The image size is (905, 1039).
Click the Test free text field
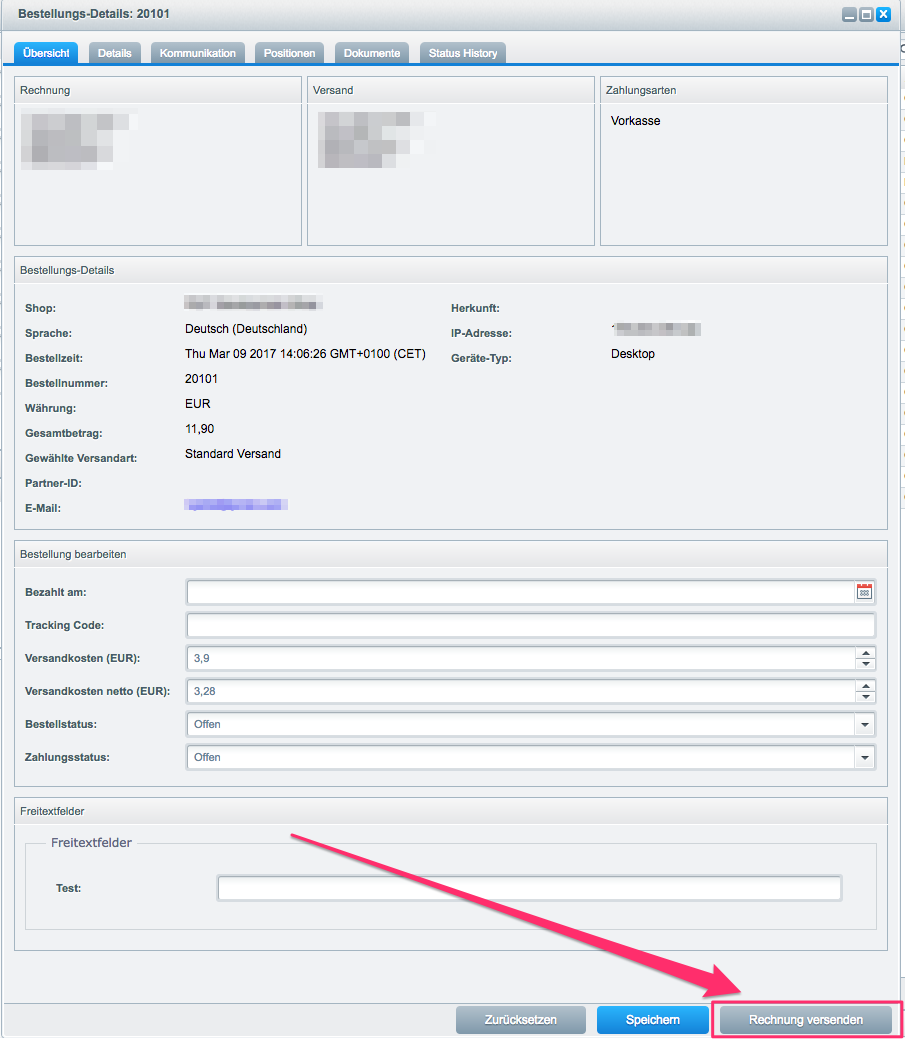pos(529,888)
